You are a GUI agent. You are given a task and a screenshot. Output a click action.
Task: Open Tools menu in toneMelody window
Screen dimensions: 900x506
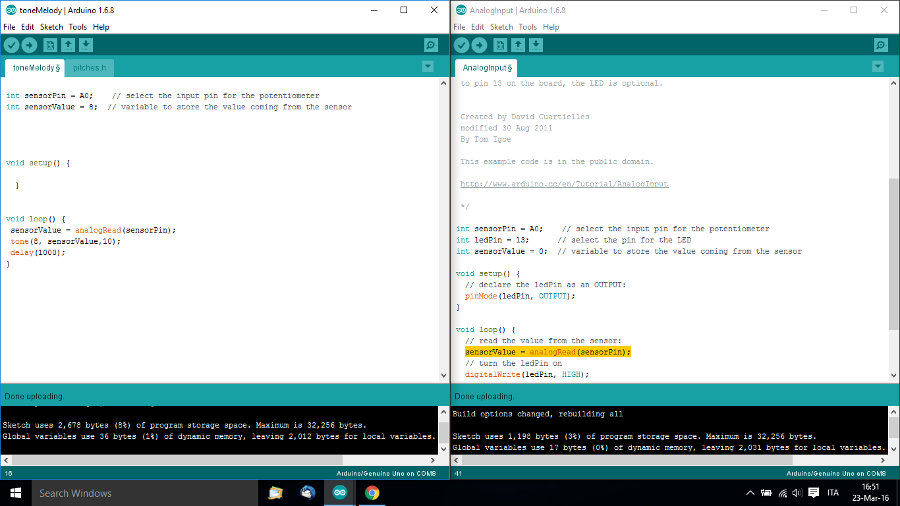pos(77,27)
